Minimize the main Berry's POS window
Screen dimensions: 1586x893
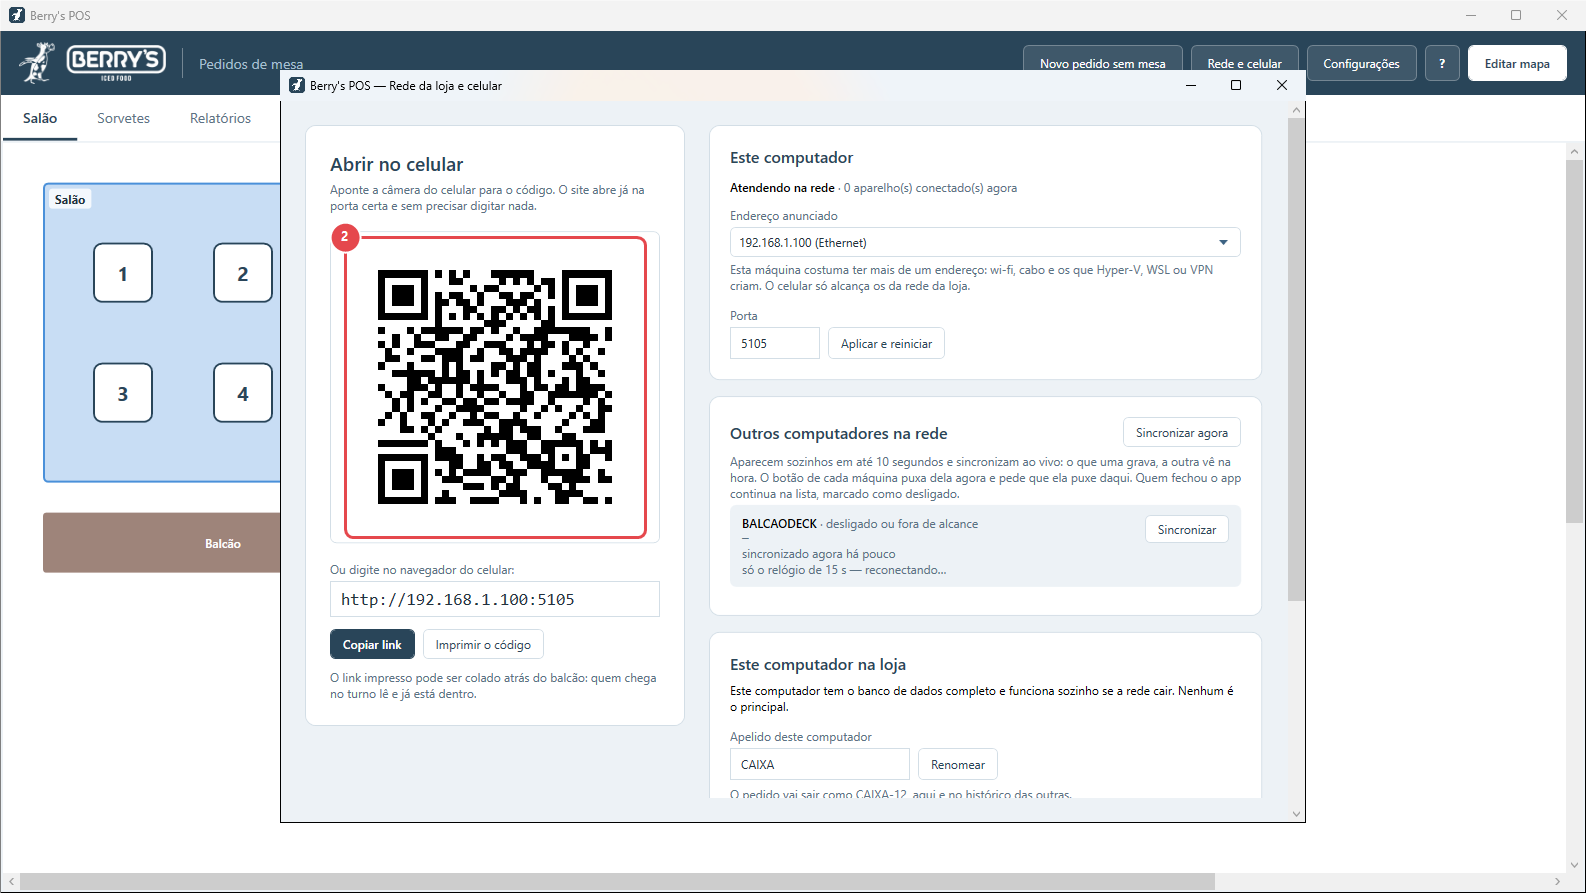(x=1471, y=15)
